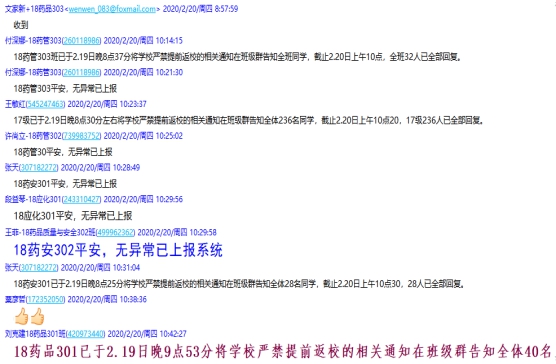Viewport: 556px width, 364px height.
Task: Click 307182272 link in the 10:28:49 message
Action: point(39,167)
